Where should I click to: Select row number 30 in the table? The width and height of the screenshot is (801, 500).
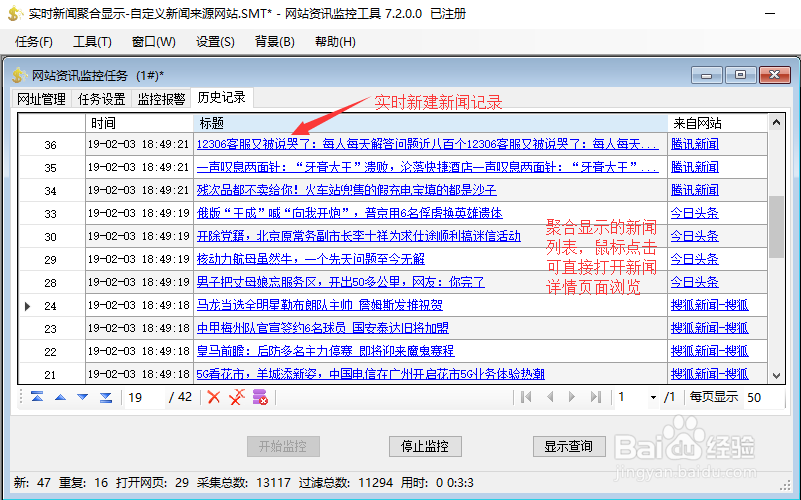point(51,237)
